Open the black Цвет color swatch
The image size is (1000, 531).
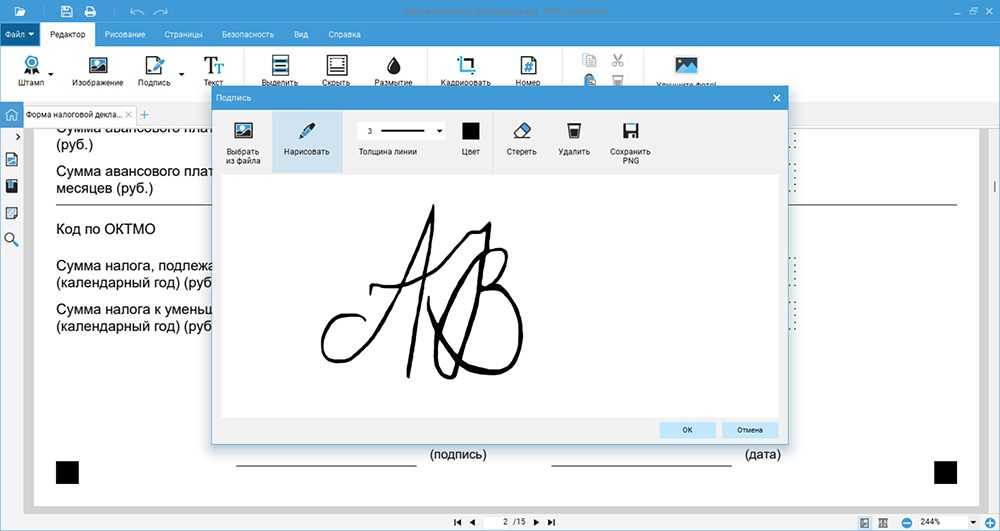pos(471,131)
